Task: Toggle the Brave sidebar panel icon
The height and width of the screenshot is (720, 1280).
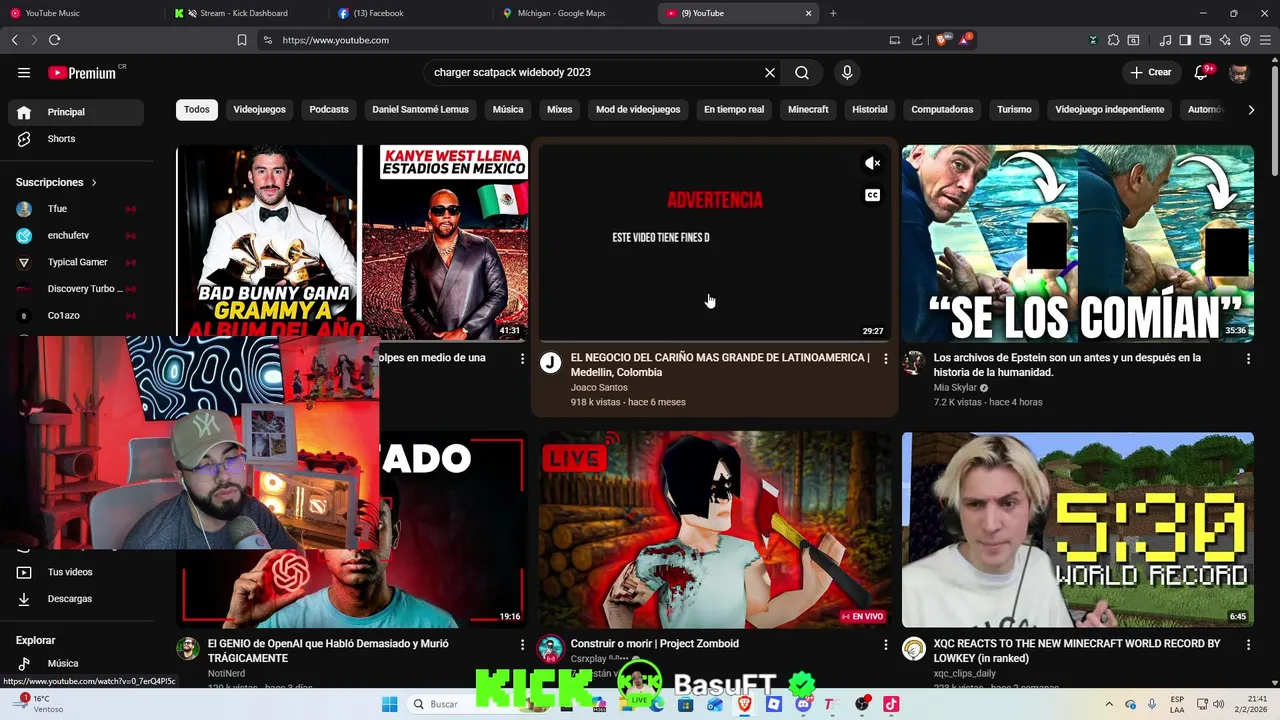Action: 1185,40
